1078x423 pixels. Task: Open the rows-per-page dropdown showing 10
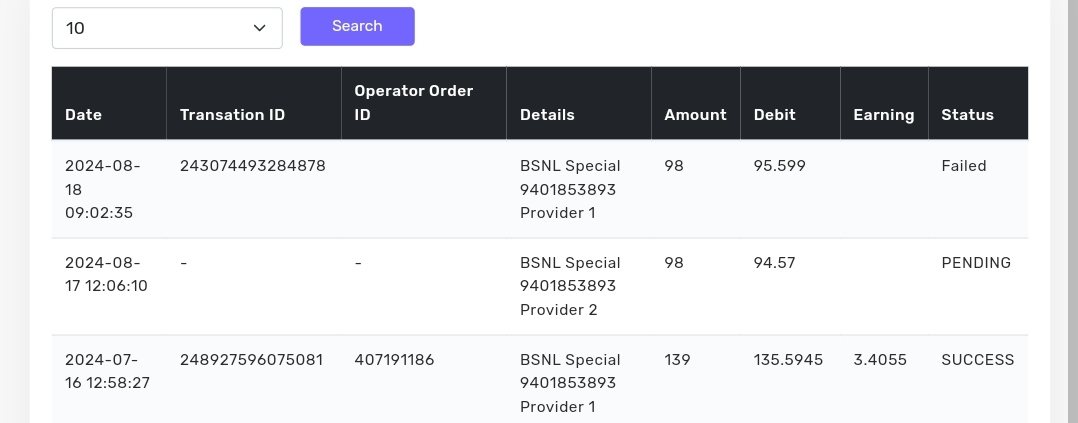(x=167, y=28)
